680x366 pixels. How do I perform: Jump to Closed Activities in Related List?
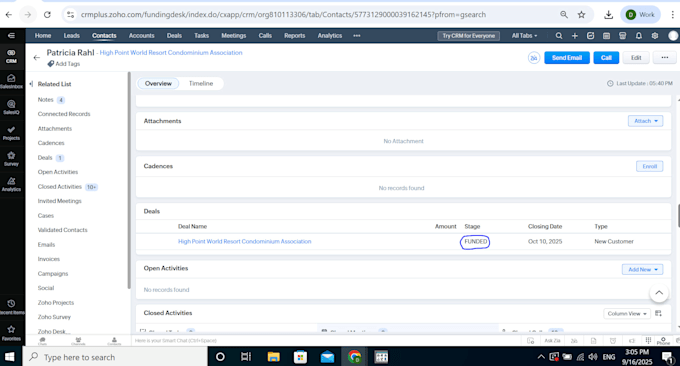click(59, 186)
